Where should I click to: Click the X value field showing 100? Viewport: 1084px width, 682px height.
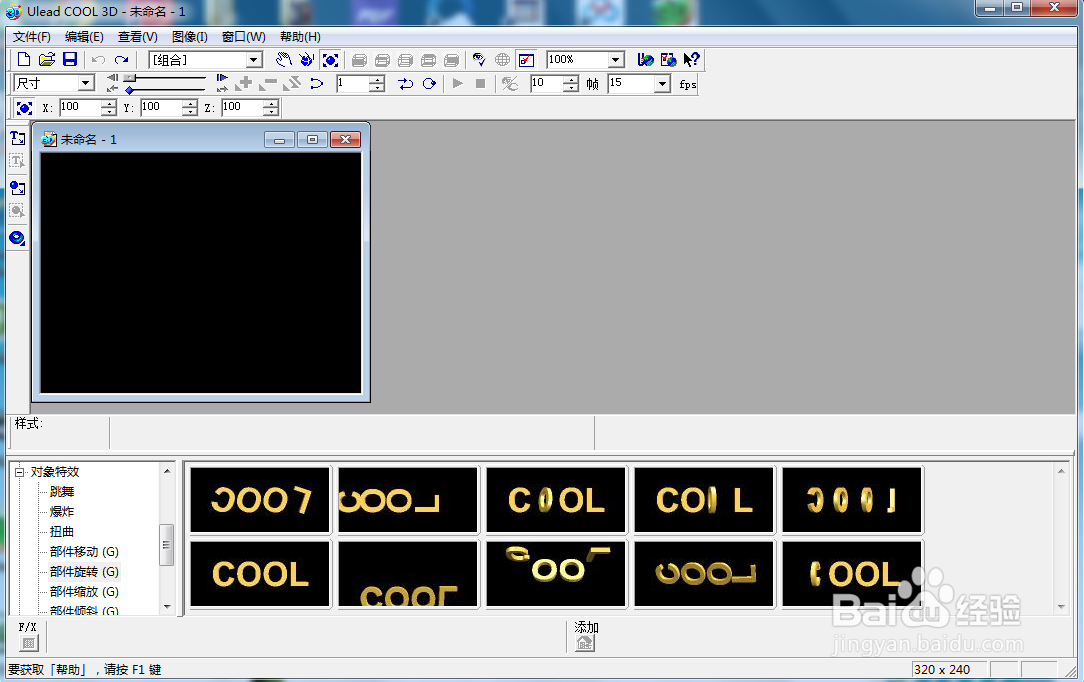click(x=80, y=107)
